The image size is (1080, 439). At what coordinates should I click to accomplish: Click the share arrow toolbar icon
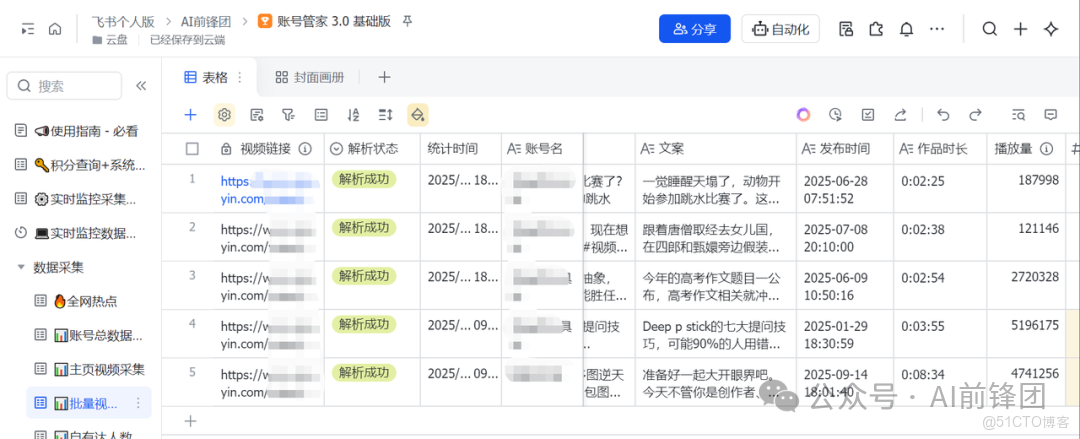pyautogui.click(x=900, y=115)
